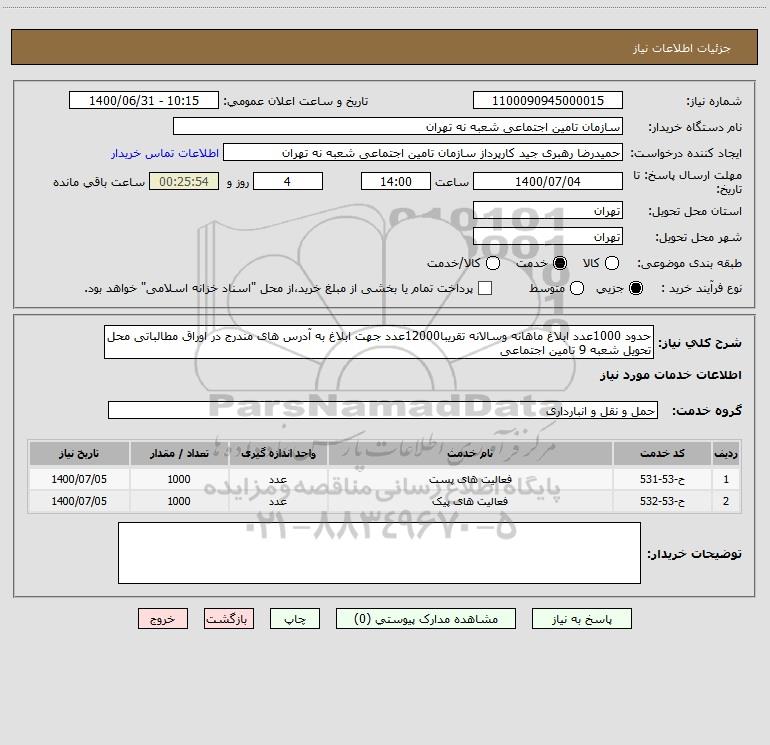Click the استان محل تحویل field
This screenshot has width=770, height=745.
tap(548, 211)
